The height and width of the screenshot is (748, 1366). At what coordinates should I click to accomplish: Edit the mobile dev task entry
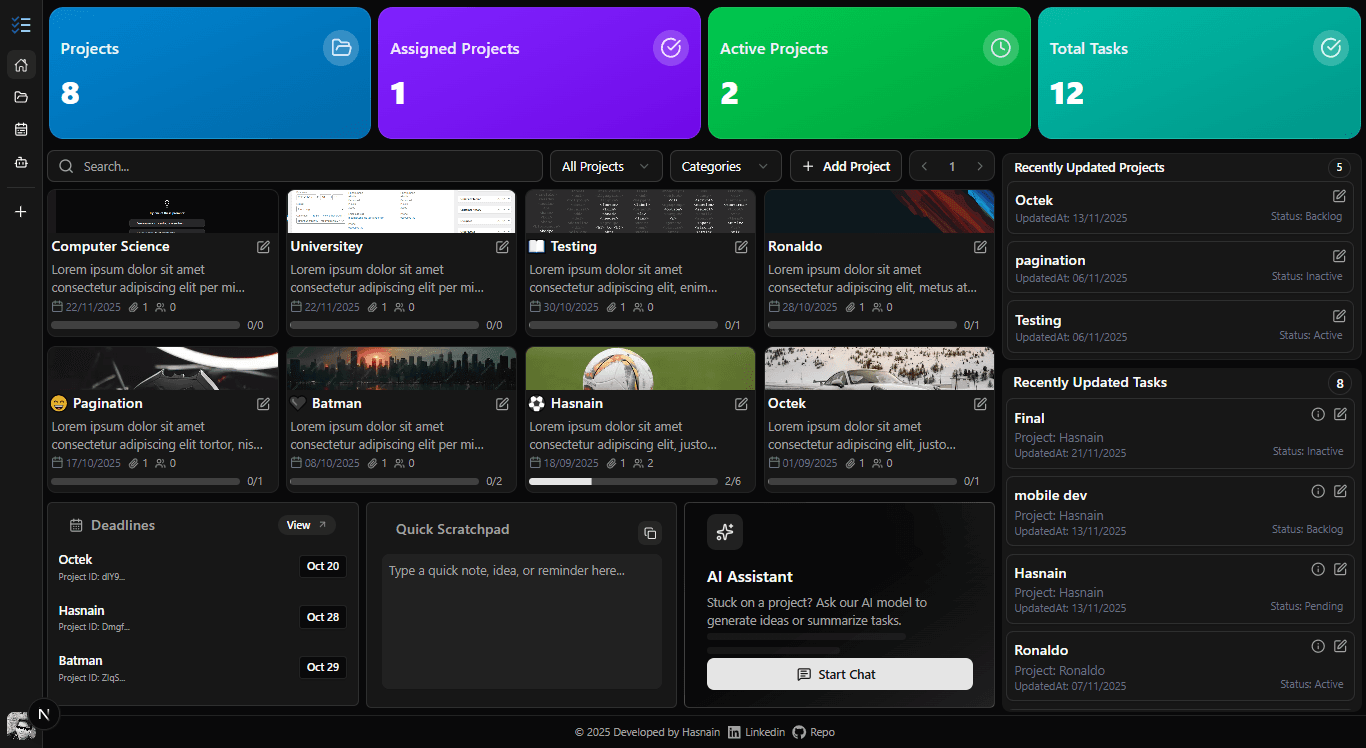pos(1340,491)
